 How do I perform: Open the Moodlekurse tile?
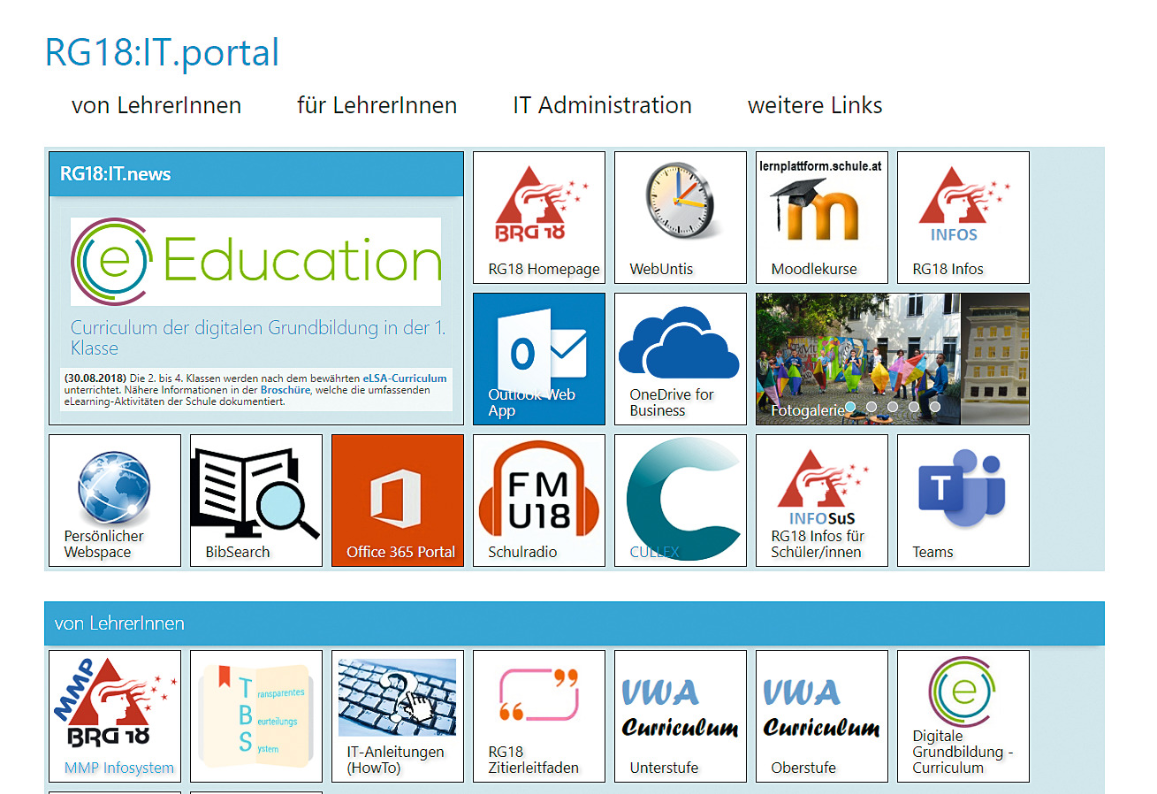pos(821,217)
